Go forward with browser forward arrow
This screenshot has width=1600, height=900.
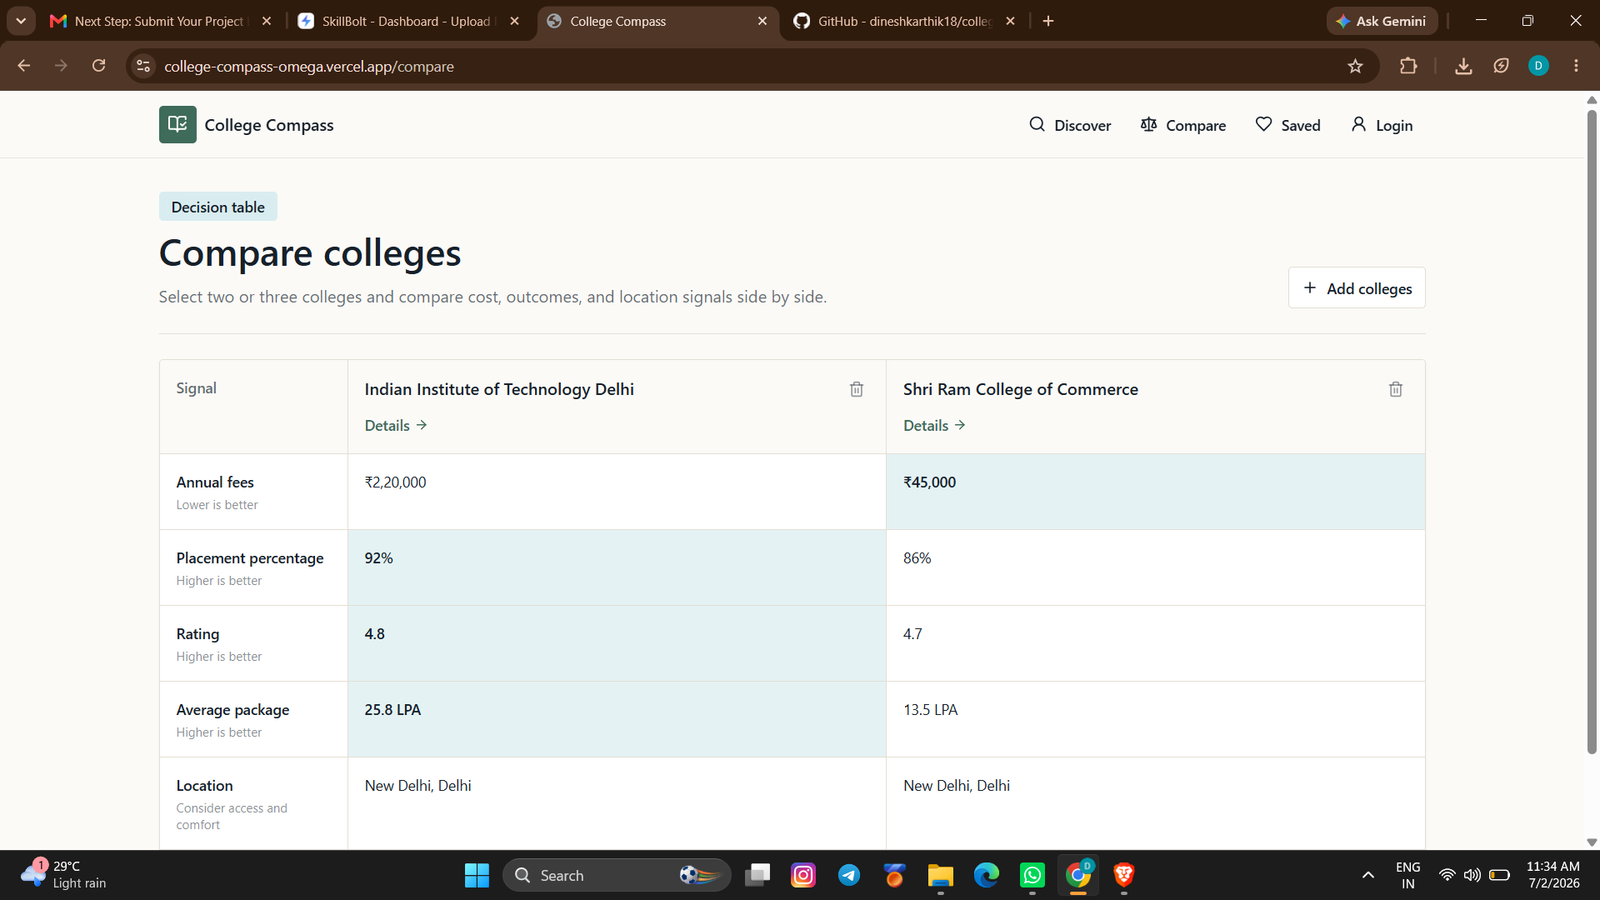click(61, 66)
